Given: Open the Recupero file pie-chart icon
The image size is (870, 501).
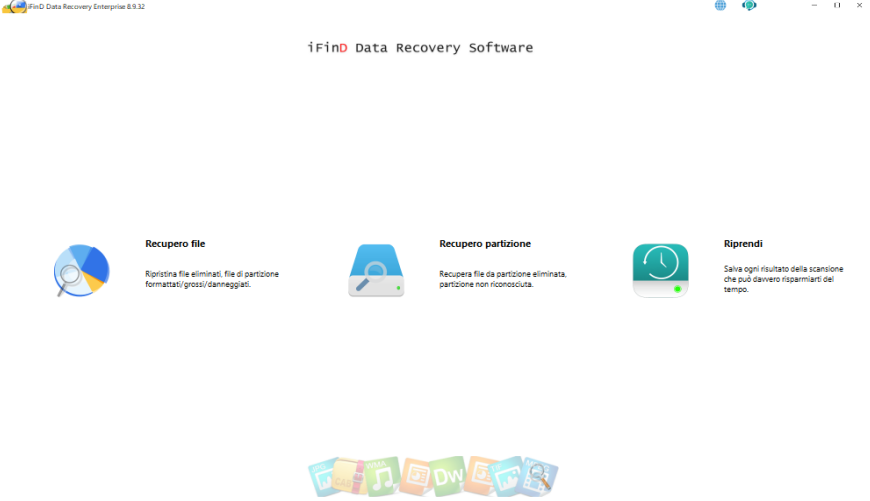Looking at the screenshot, I should pyautogui.click(x=82, y=270).
